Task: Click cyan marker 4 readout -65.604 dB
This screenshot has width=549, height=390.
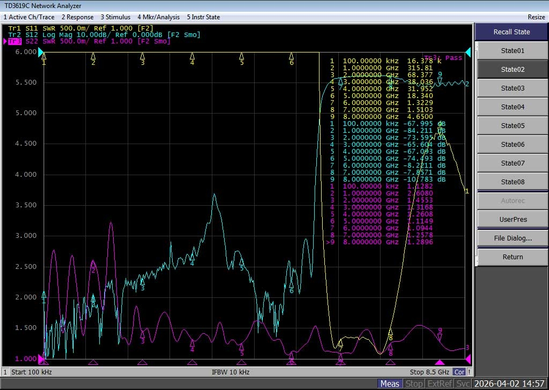Action: pyautogui.click(x=424, y=145)
